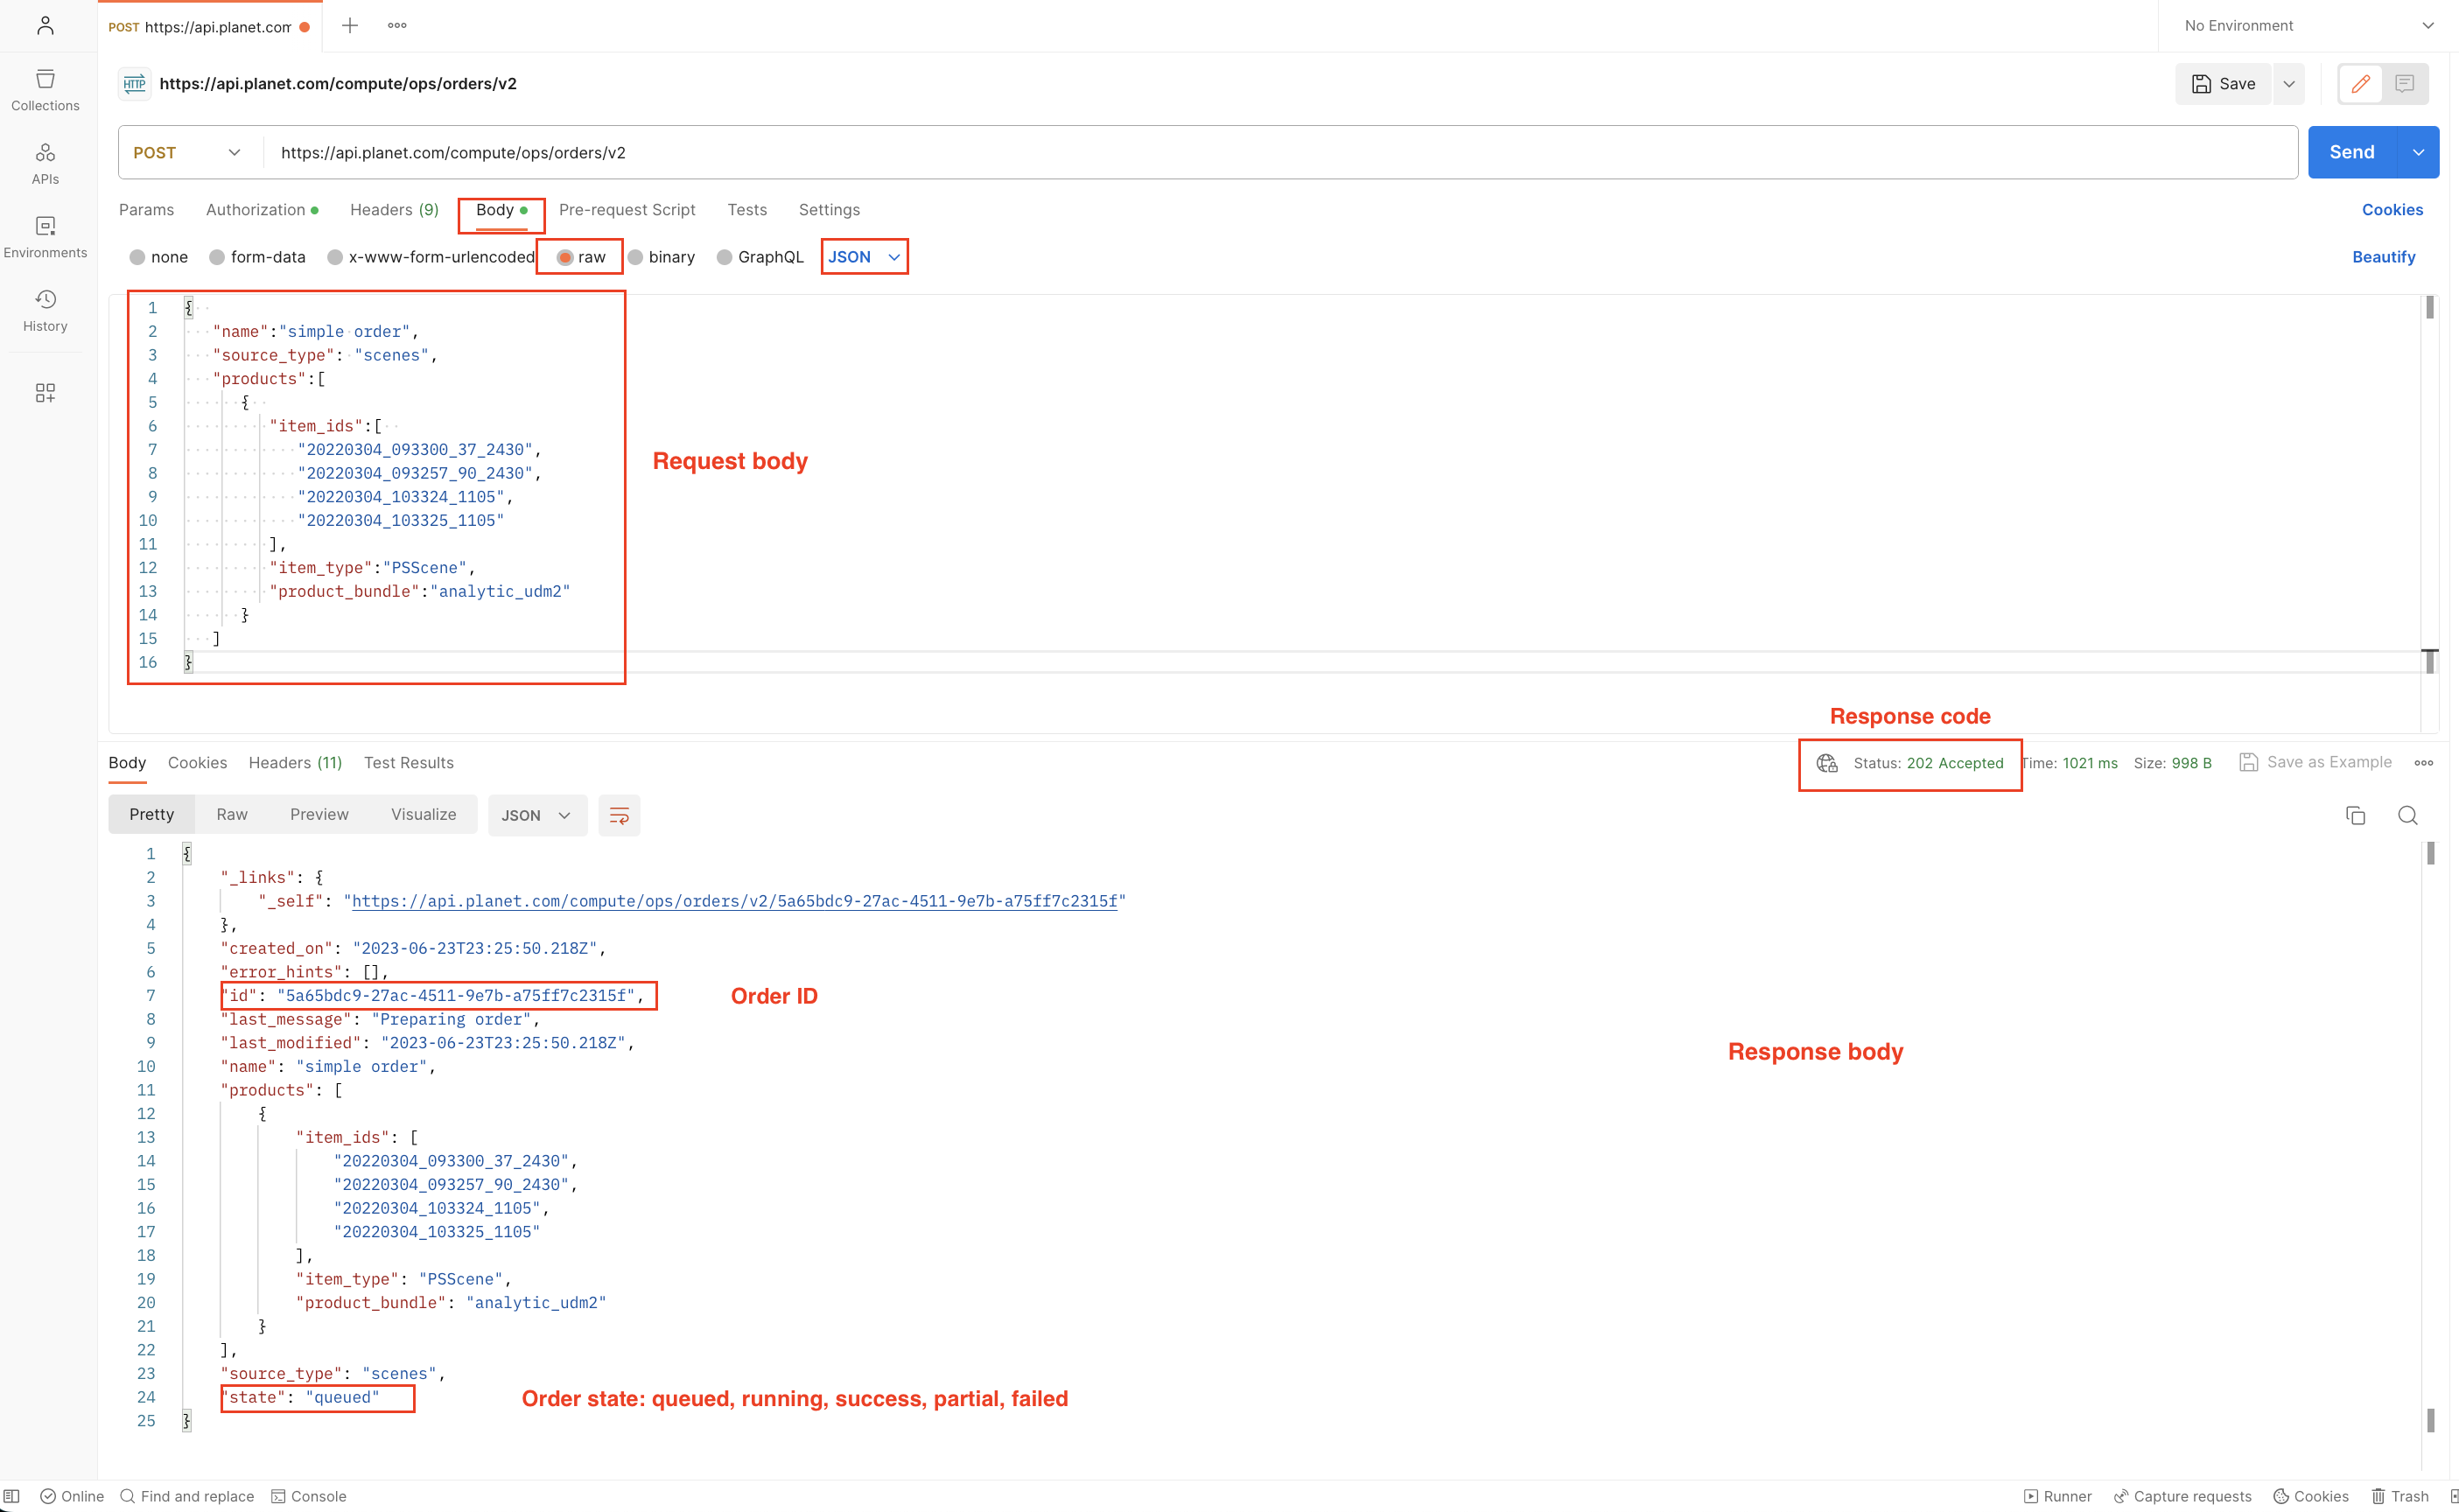Show response in Raw view

[232, 815]
